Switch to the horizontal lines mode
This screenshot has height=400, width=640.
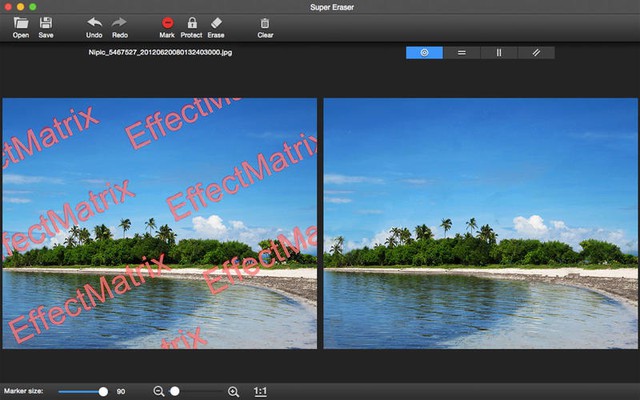(x=461, y=52)
